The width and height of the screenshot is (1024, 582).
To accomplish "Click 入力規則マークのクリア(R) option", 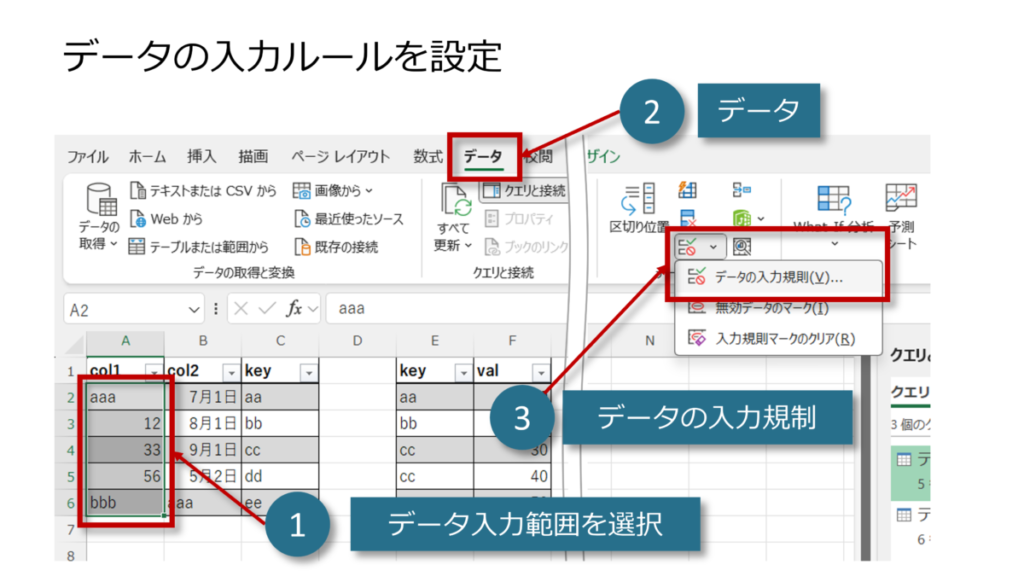I will click(x=784, y=338).
